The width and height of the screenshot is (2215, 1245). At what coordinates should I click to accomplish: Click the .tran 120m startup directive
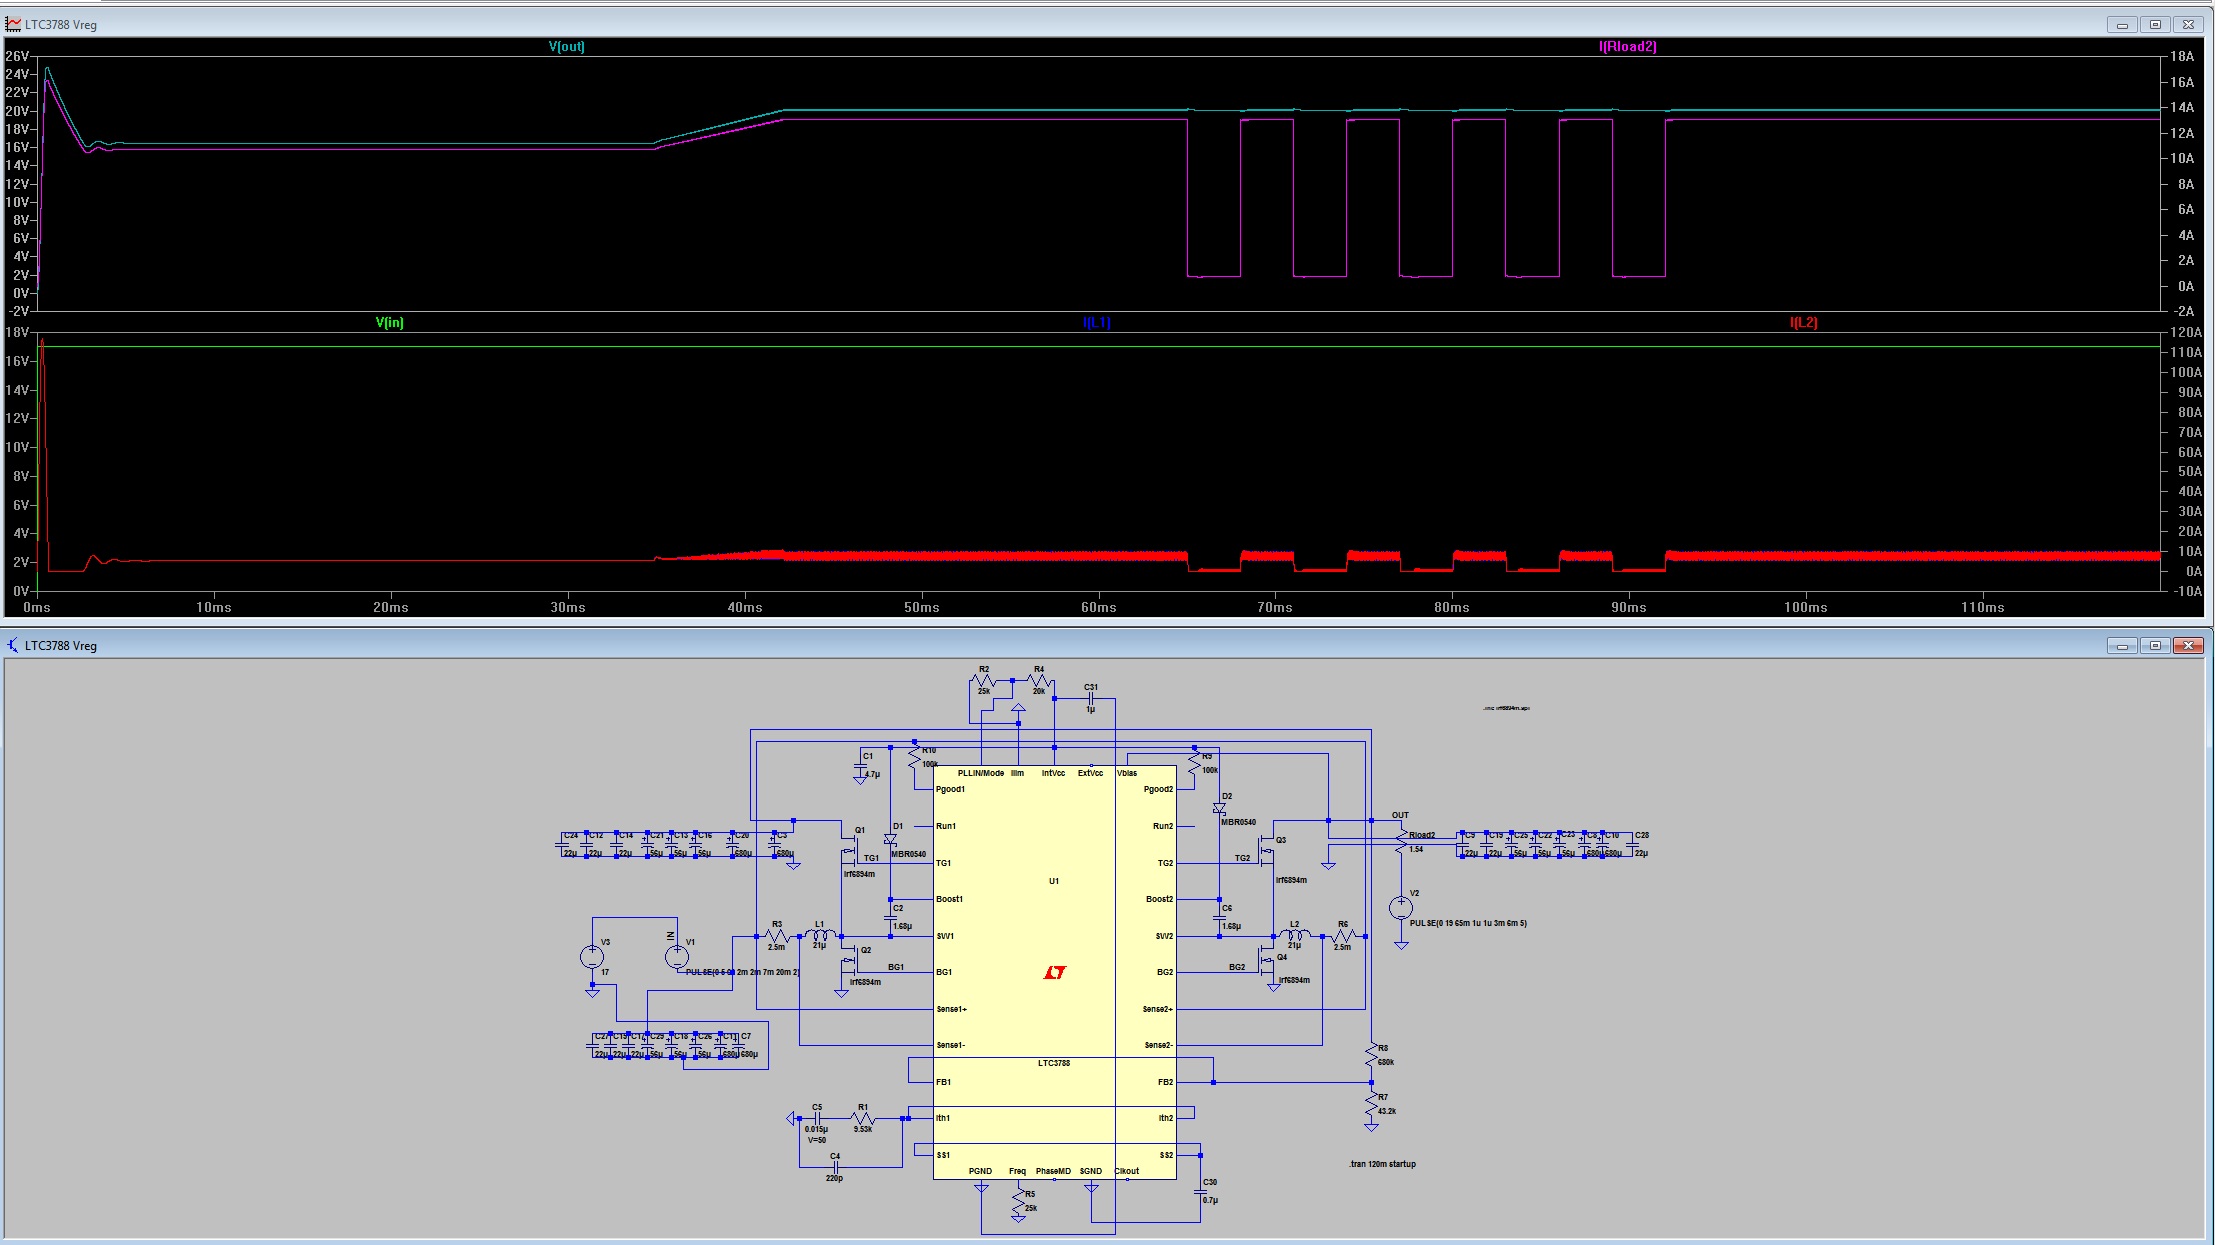(x=1382, y=1164)
